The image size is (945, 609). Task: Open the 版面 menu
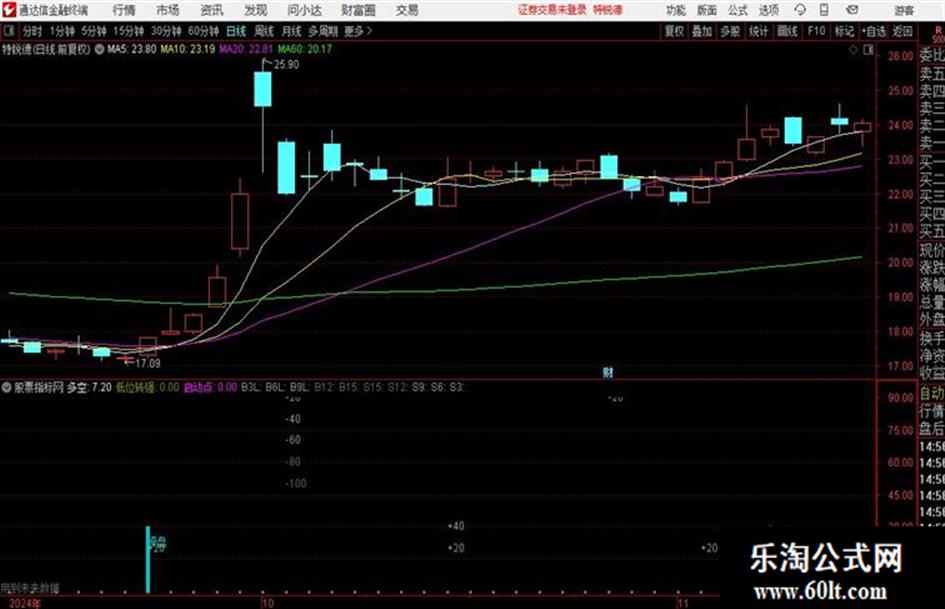pos(706,10)
